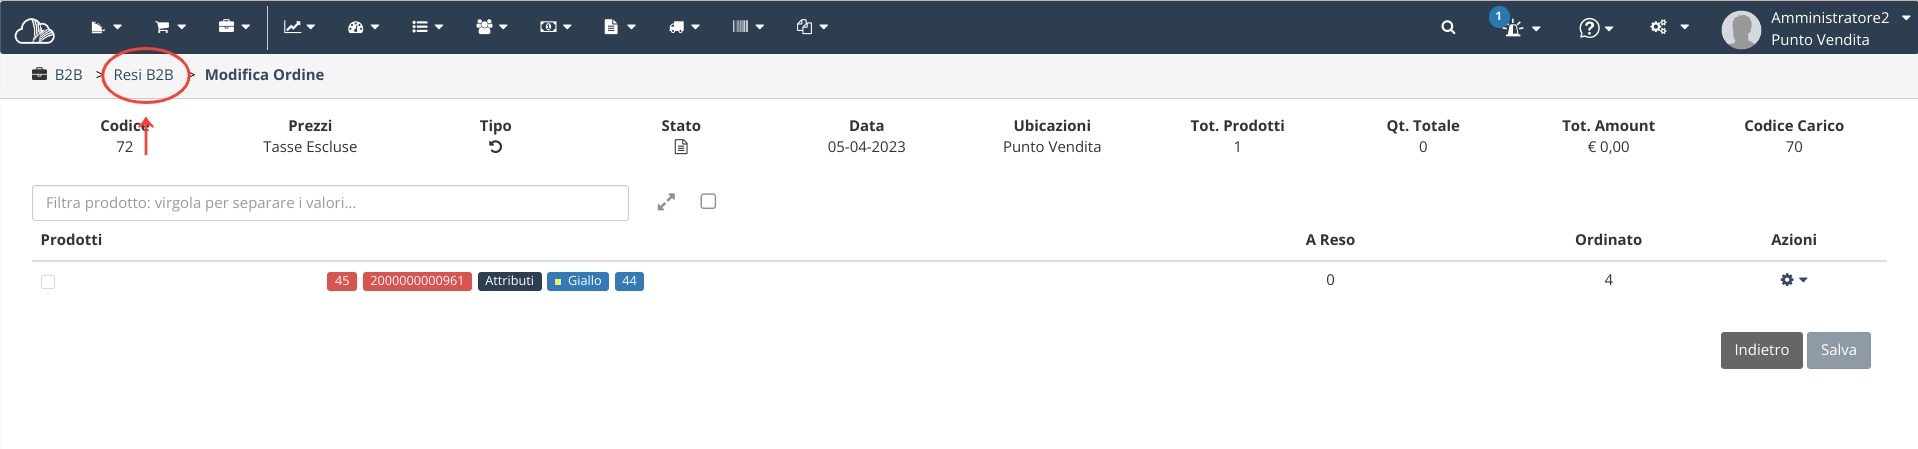Open the barcode menu

pyautogui.click(x=748, y=27)
